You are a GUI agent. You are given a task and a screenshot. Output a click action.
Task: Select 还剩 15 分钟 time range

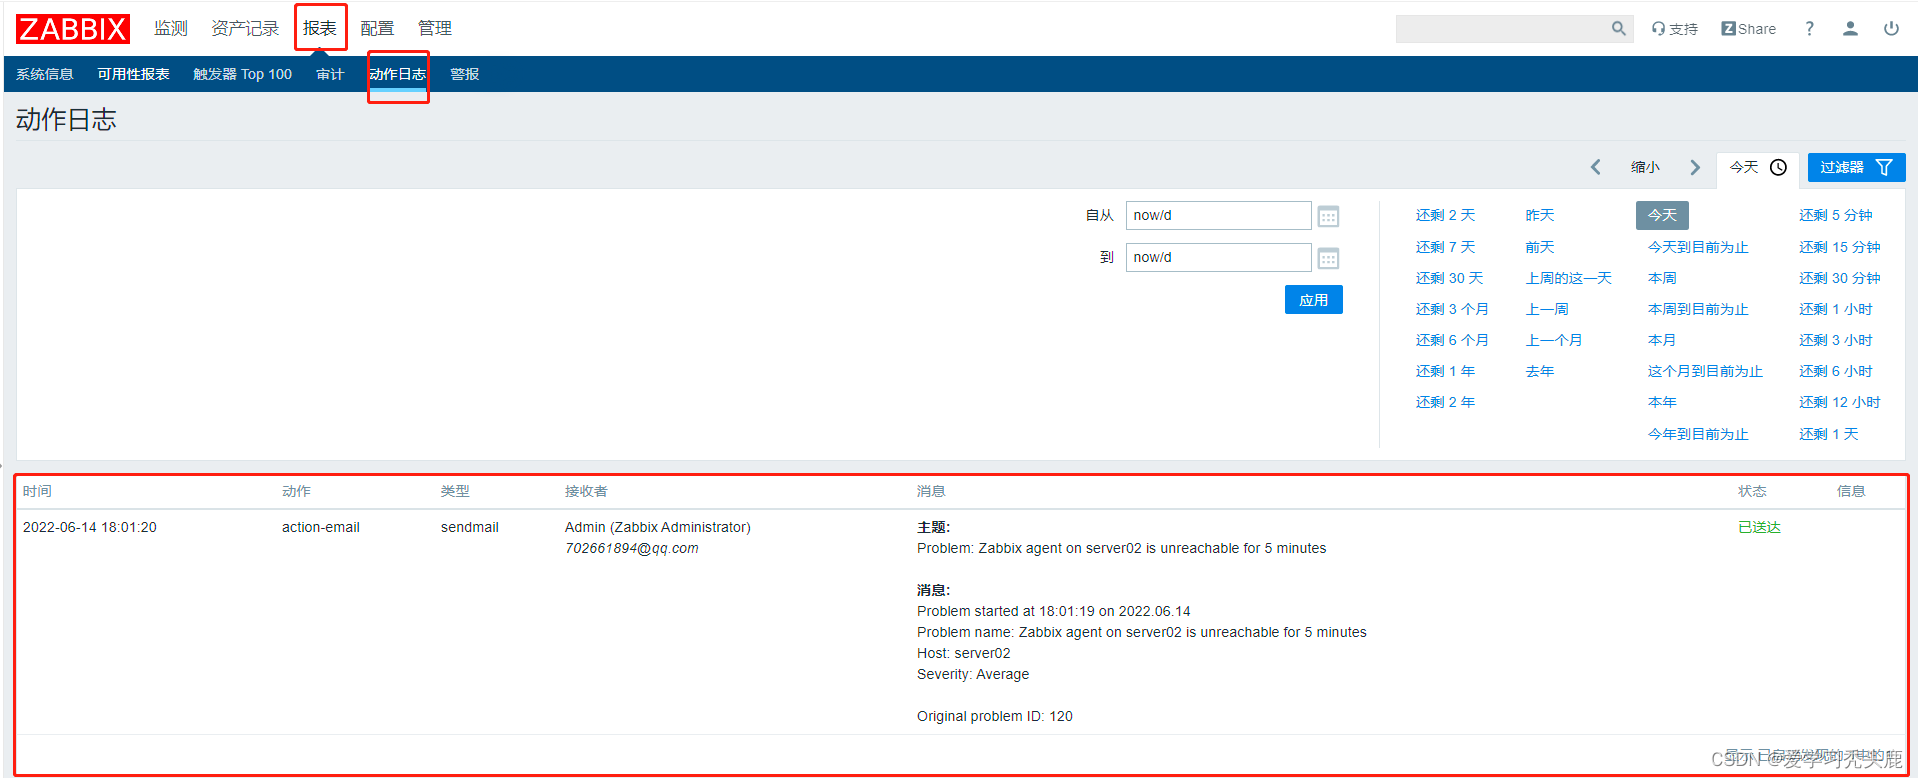coord(1839,247)
